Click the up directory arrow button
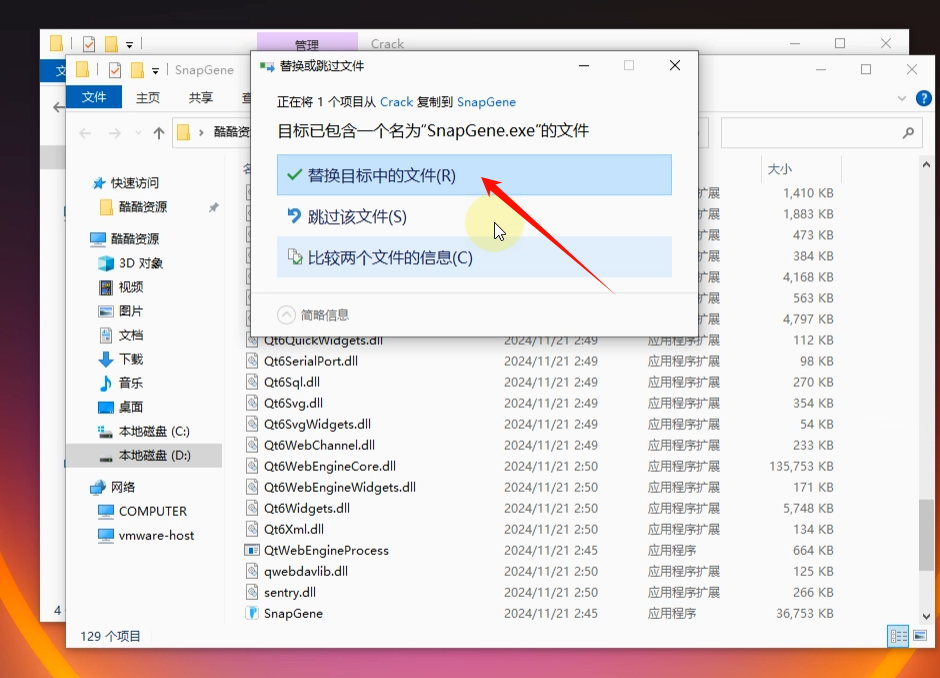 [x=159, y=133]
